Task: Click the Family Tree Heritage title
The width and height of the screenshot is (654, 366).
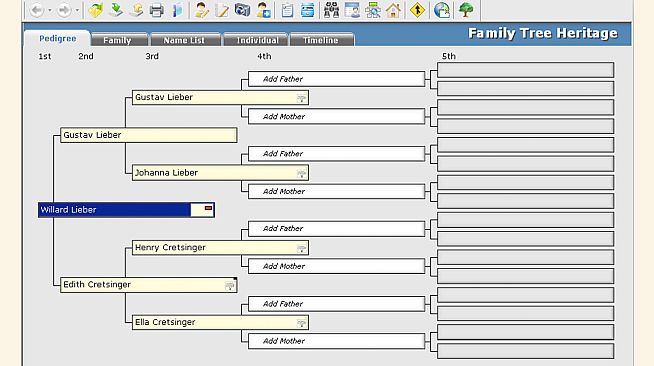Action: pyautogui.click(x=543, y=33)
